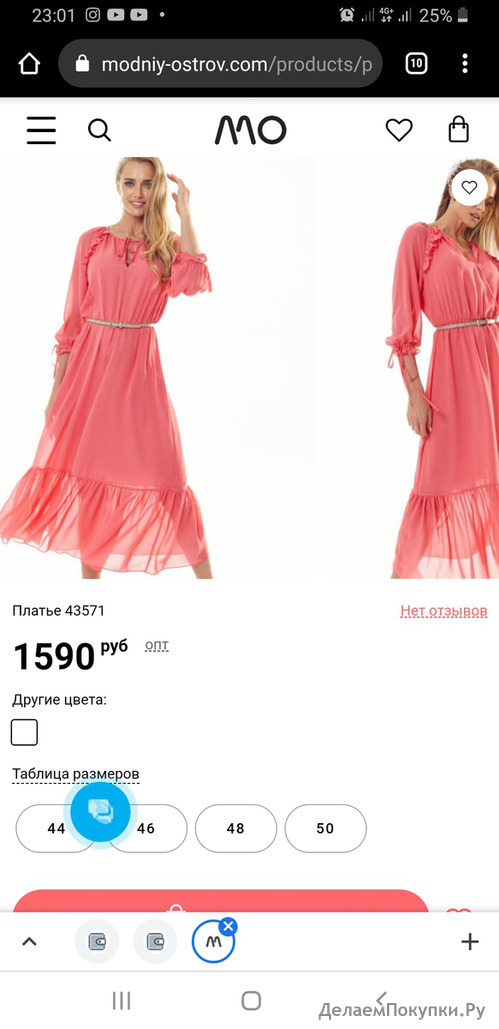
Task: Tap the search magnifier icon
Action: click(99, 131)
